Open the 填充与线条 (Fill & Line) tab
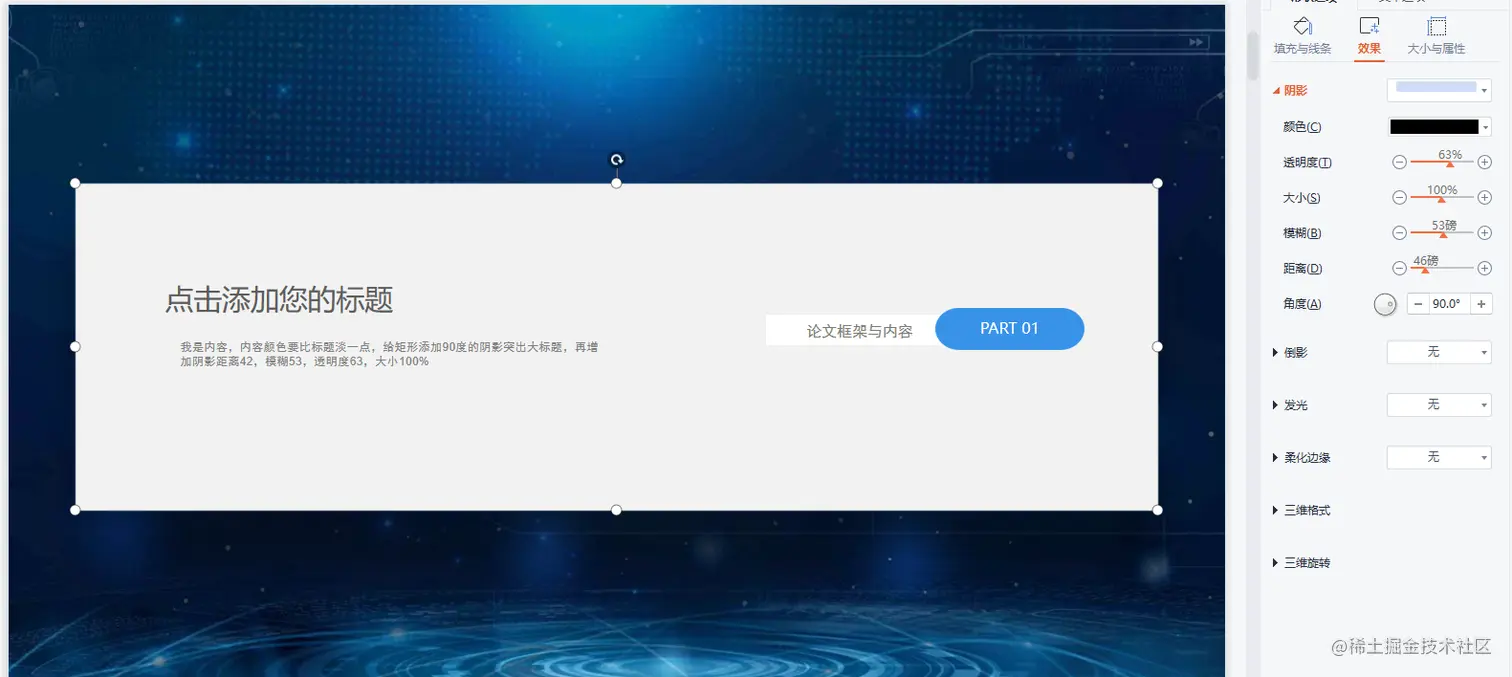 1302,38
